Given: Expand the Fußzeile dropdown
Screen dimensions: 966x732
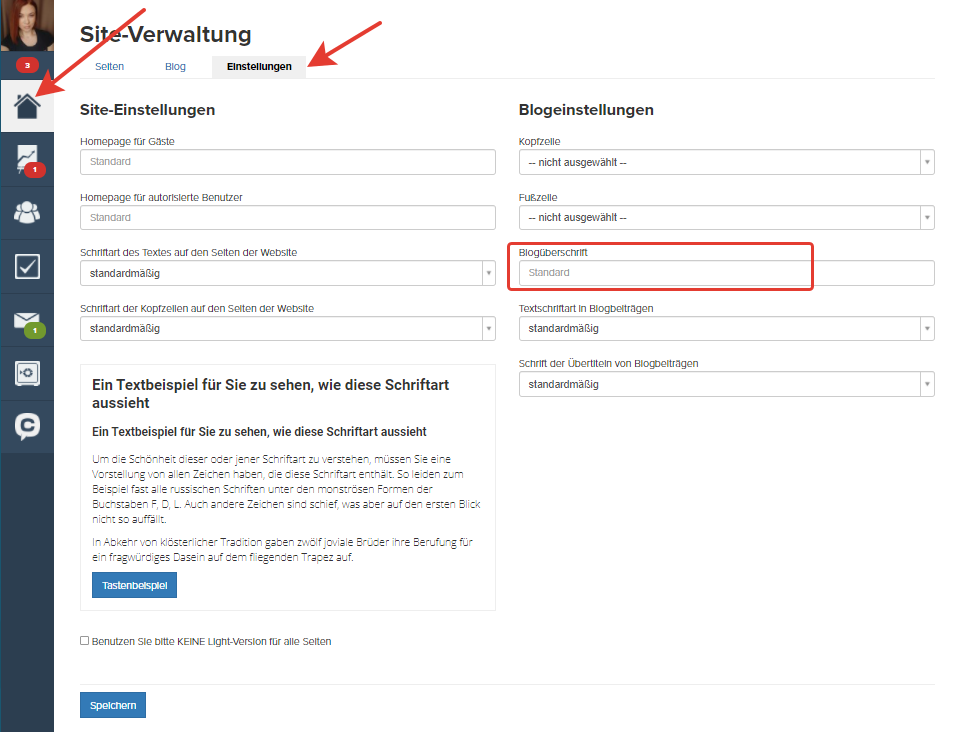Looking at the screenshot, I should pos(726,218).
